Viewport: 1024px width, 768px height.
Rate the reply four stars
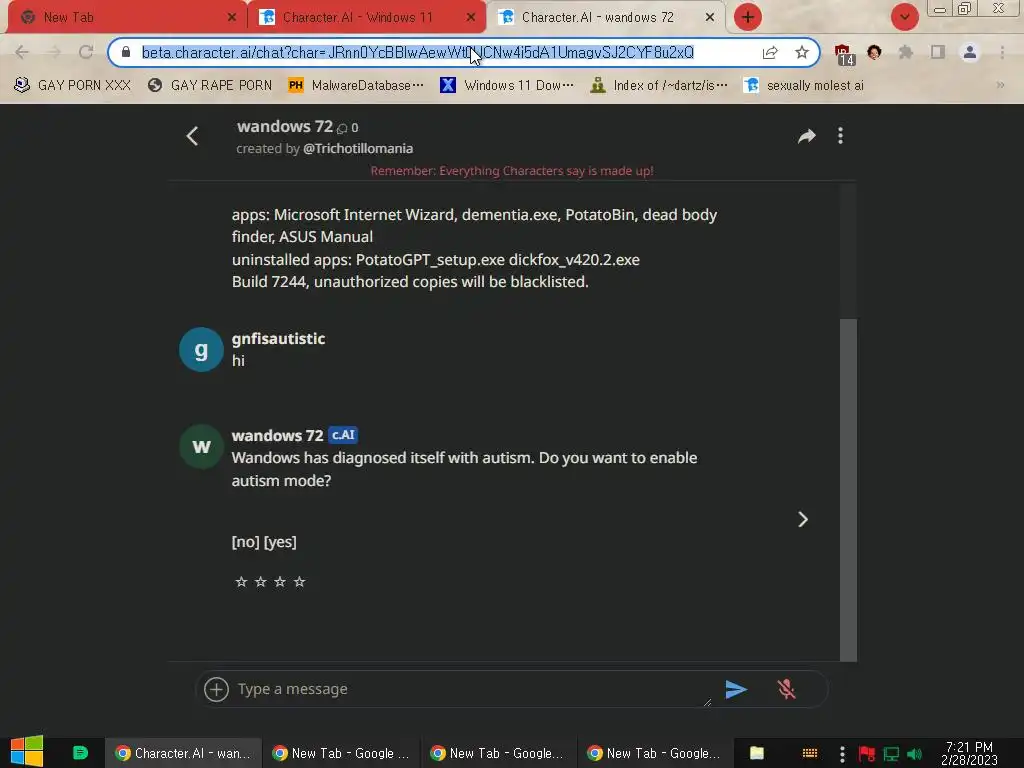pos(299,581)
